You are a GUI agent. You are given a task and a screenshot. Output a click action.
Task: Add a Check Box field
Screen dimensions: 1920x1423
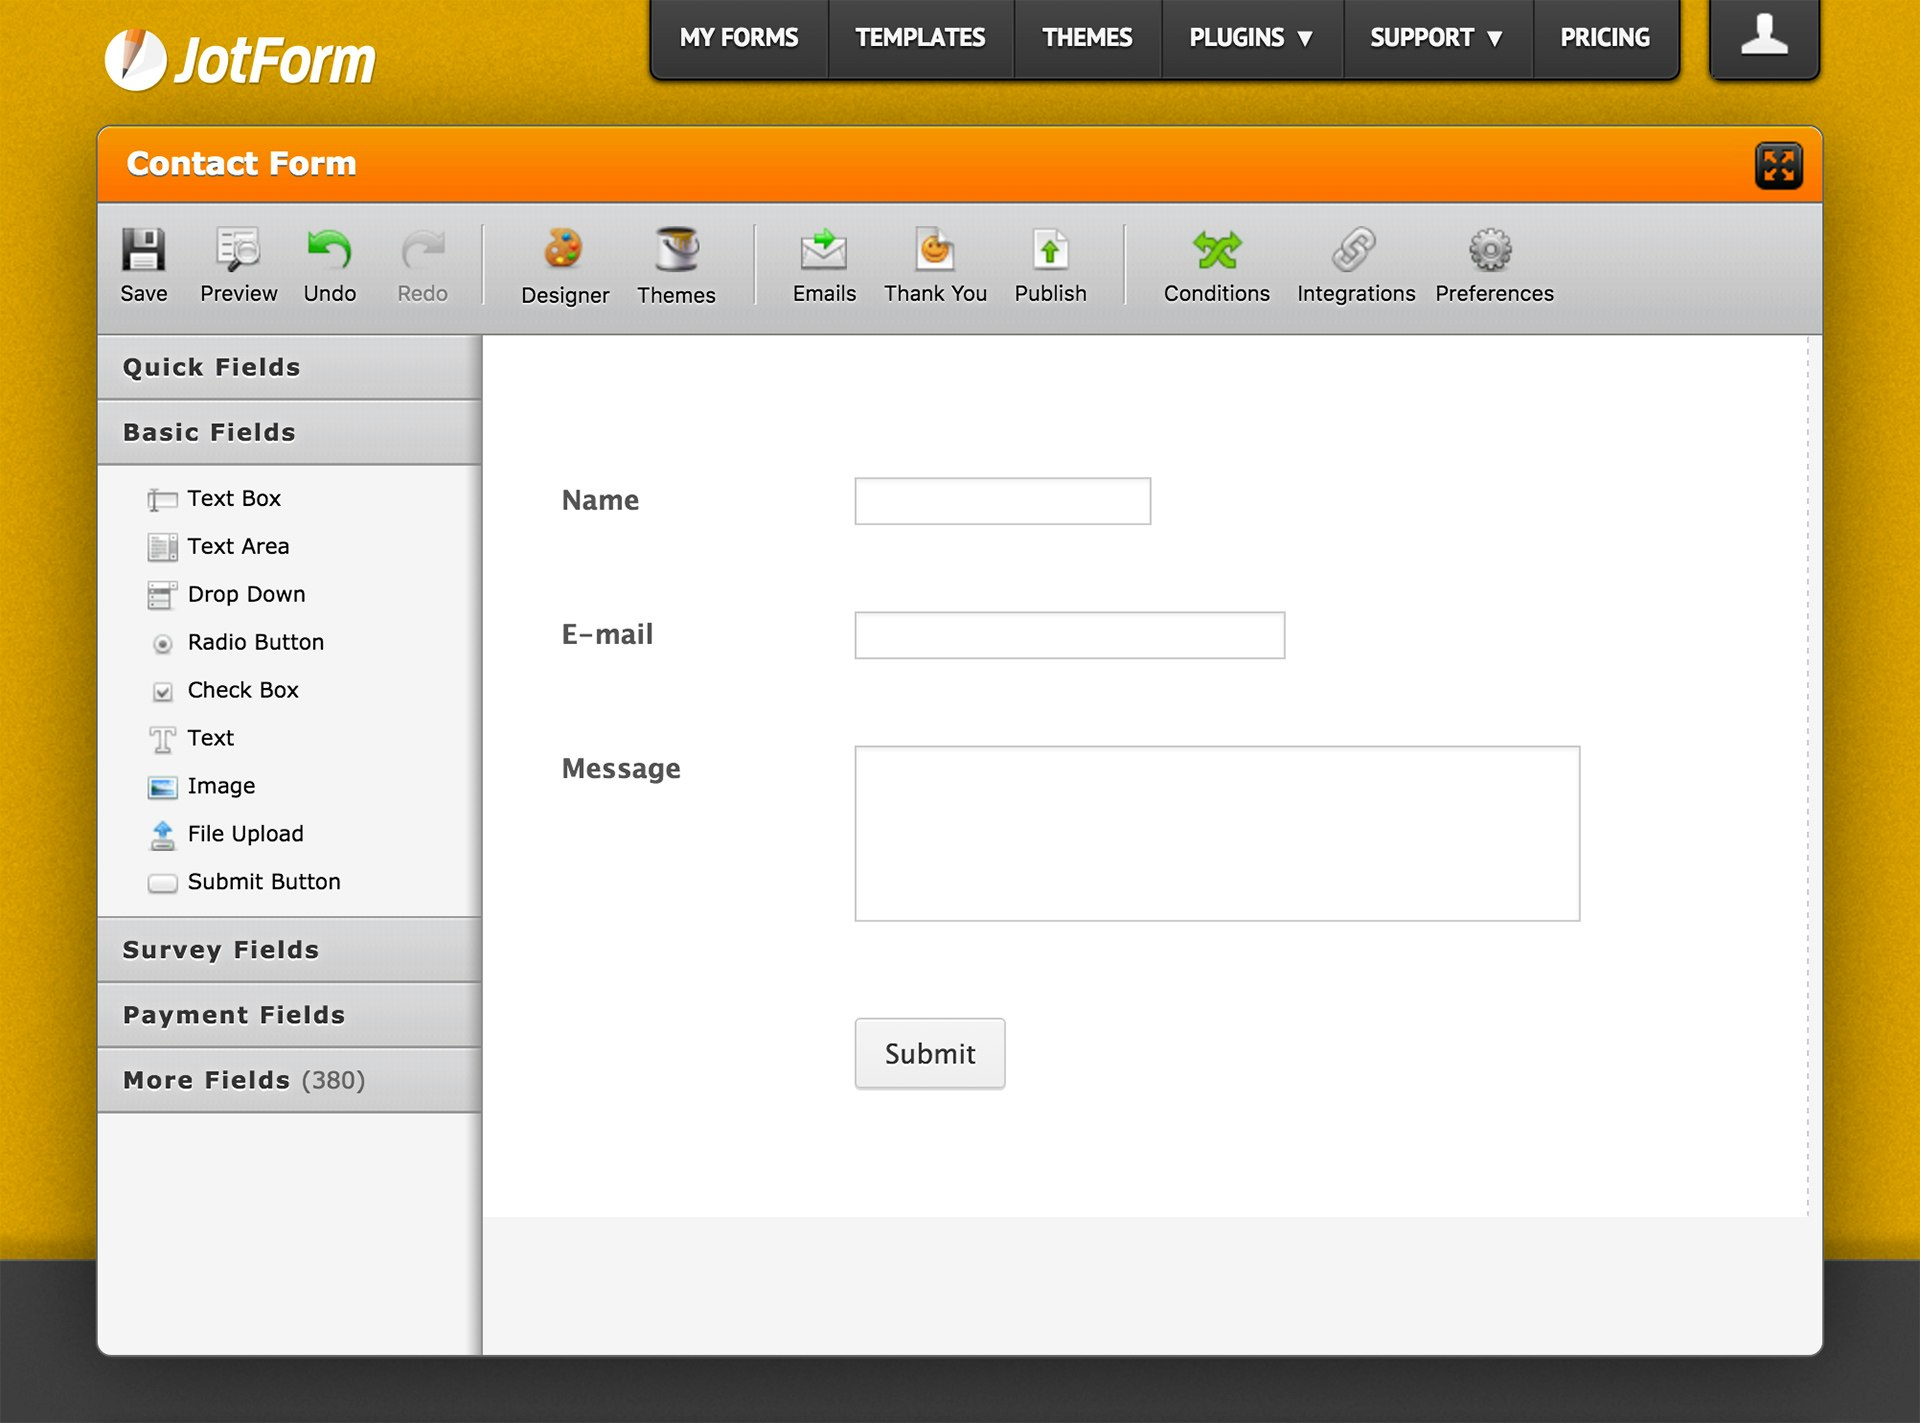(242, 690)
